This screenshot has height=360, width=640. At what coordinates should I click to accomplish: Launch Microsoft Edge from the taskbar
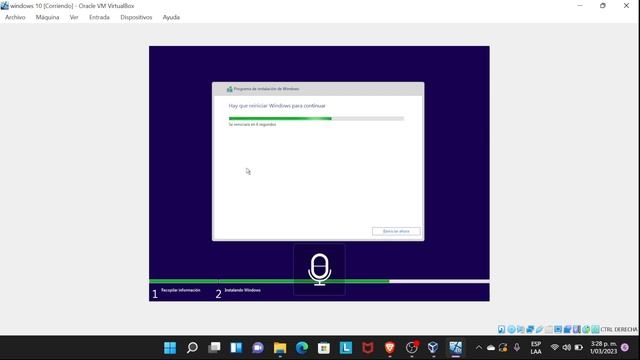(x=302, y=348)
